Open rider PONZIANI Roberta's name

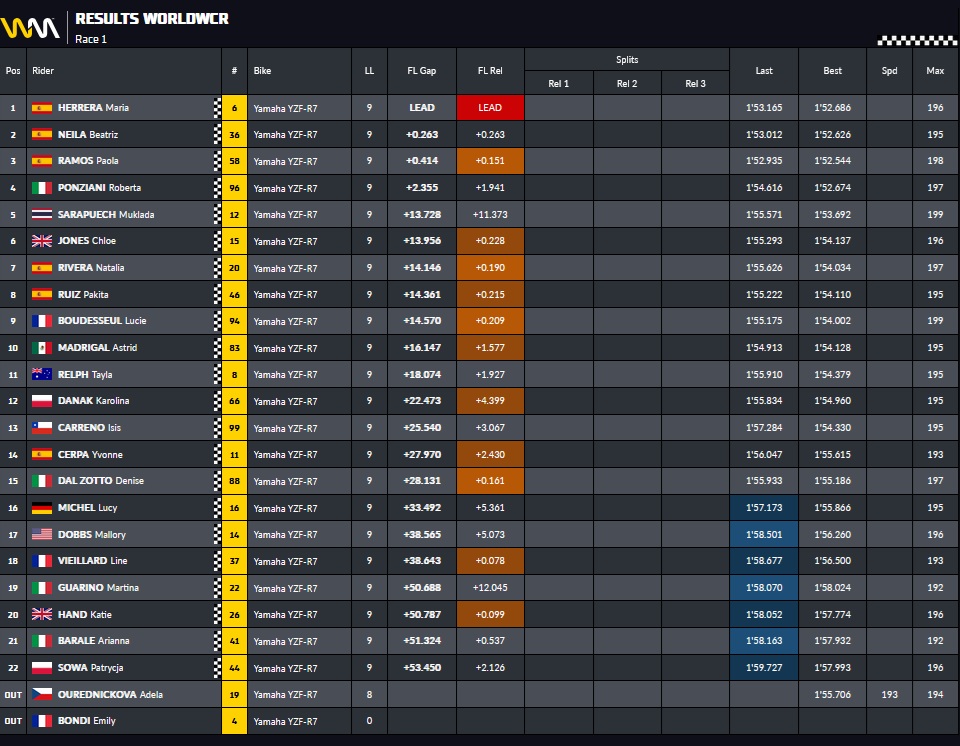point(99,188)
